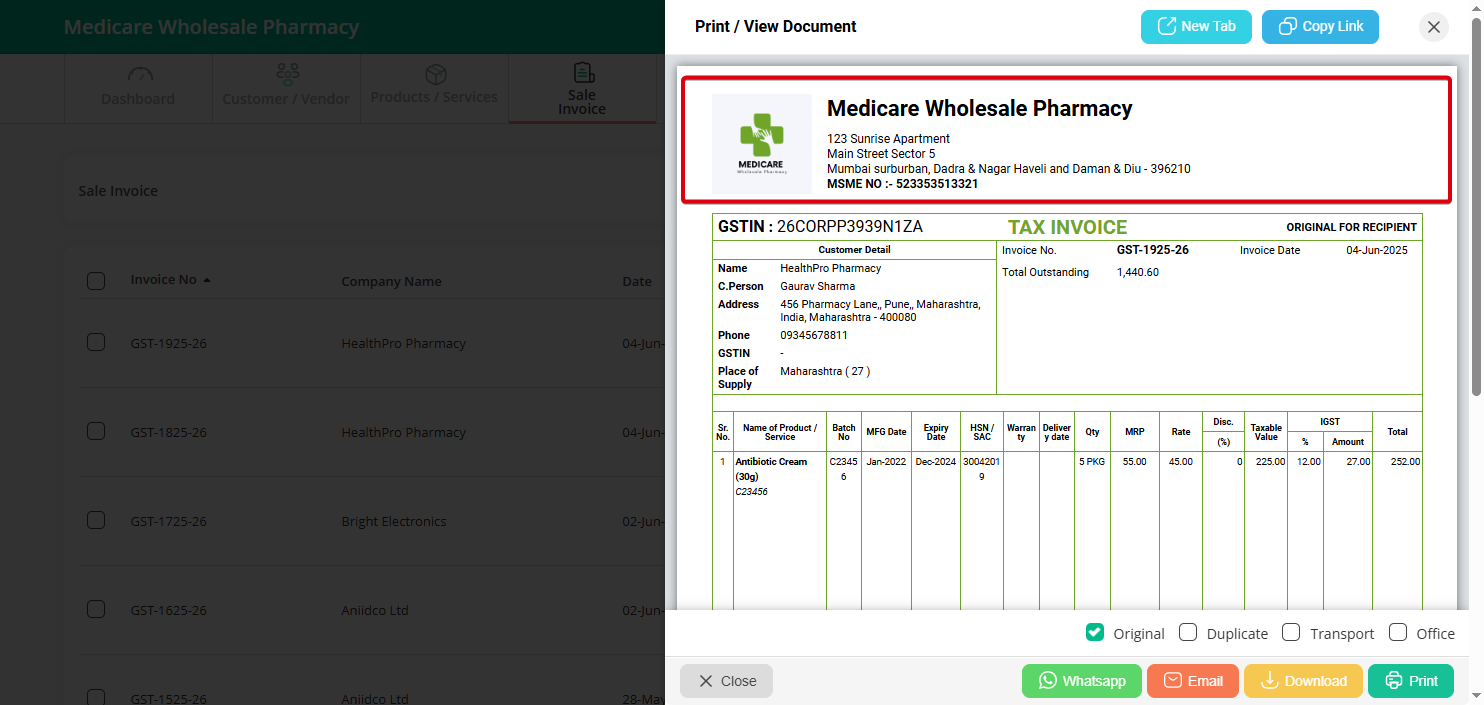
Task: Sort by the Invoice No column header
Action: pos(170,280)
